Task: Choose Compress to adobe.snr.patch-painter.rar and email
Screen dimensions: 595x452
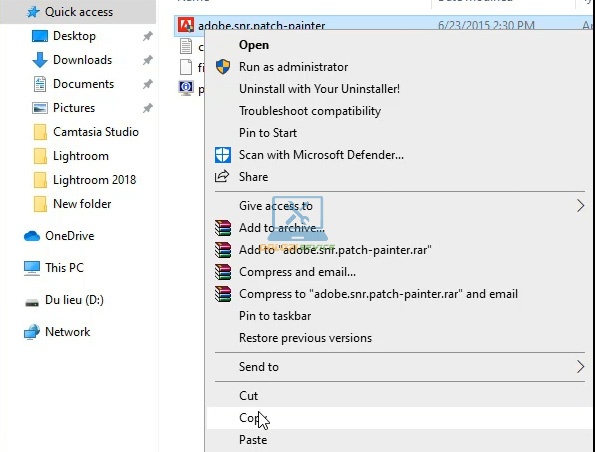Action: [x=378, y=294]
